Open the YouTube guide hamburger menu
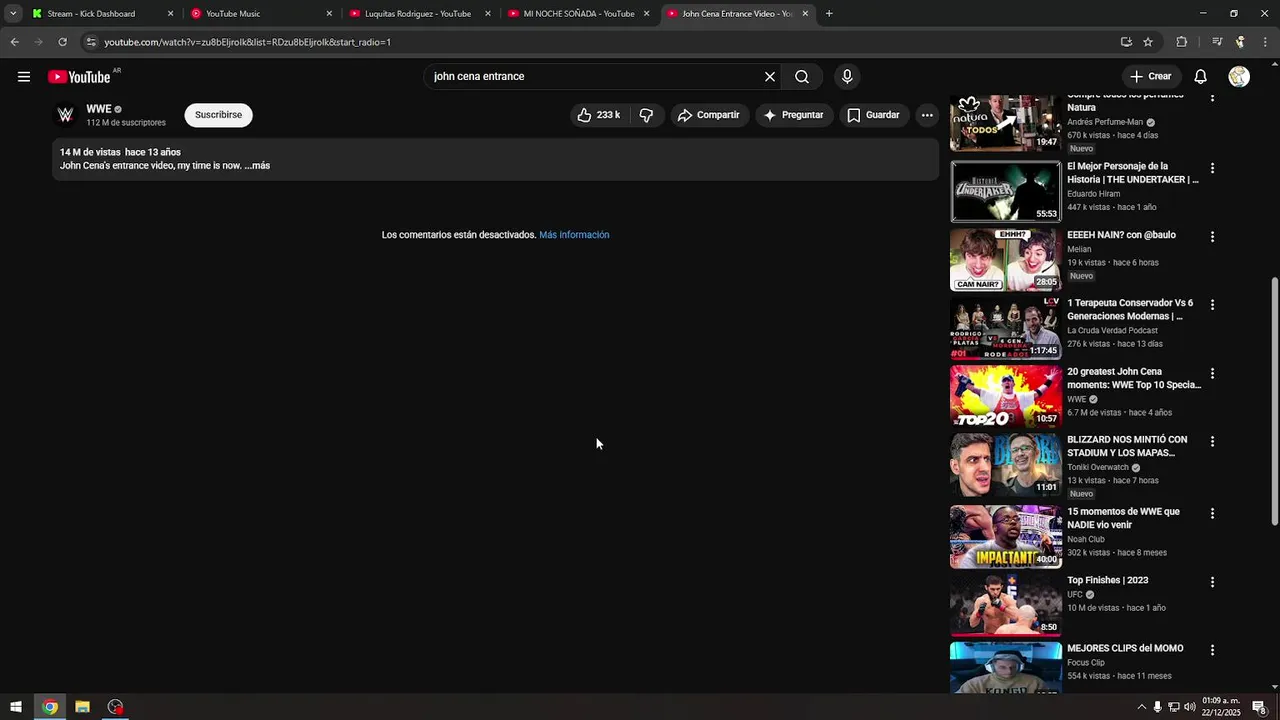The image size is (1280, 720). [24, 77]
